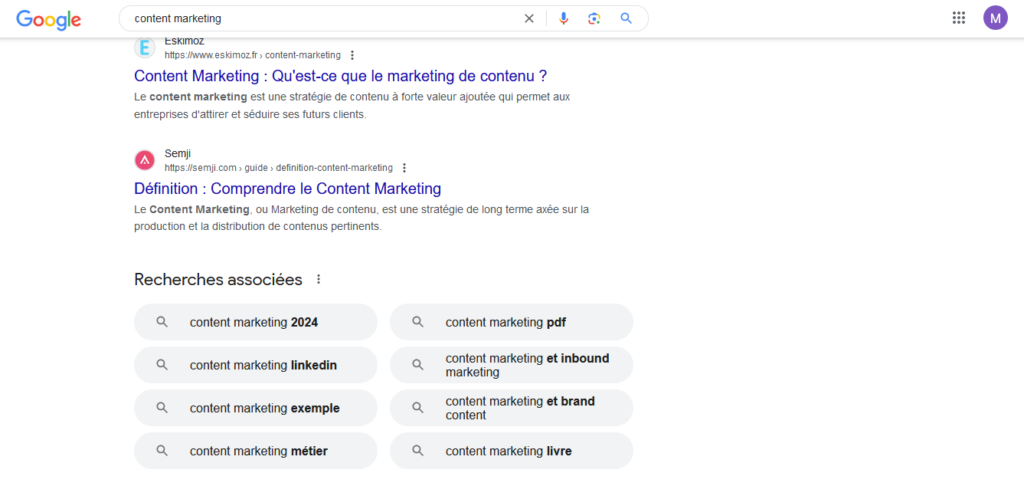Click search icon in exemple suggestion
1024x486 pixels.
(162, 408)
